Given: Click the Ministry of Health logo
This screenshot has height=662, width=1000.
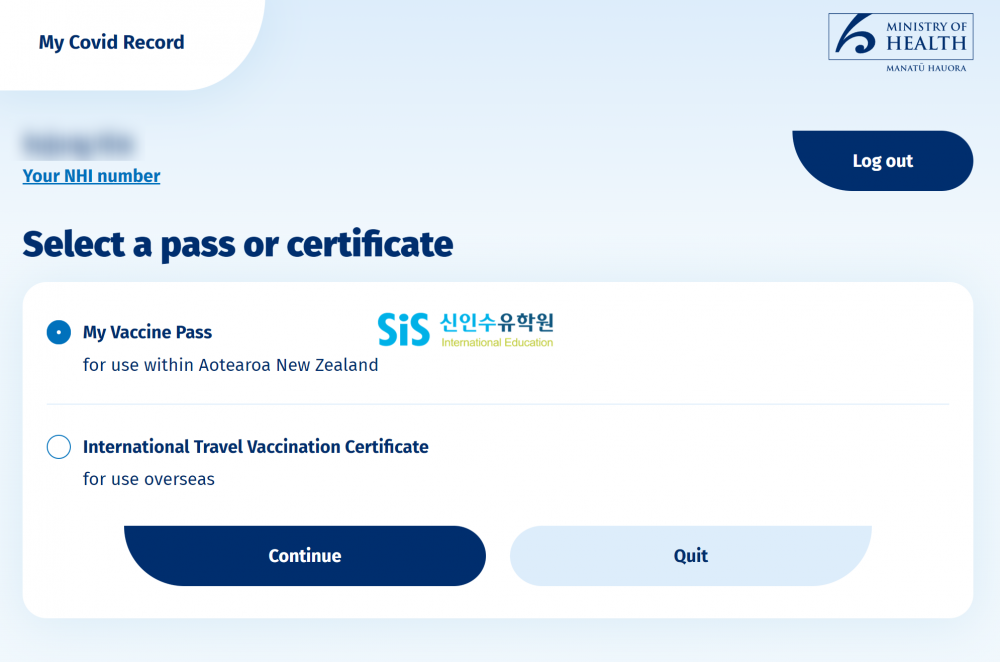Looking at the screenshot, I should (901, 43).
